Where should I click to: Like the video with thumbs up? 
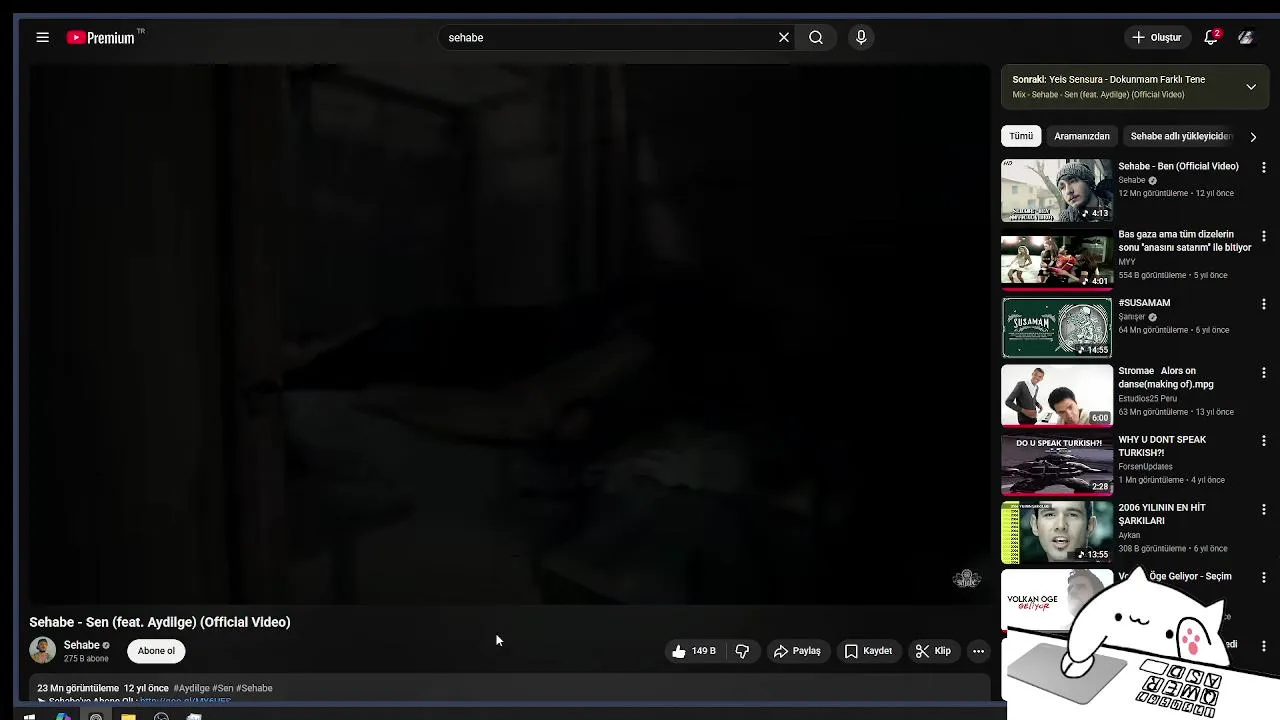pyautogui.click(x=694, y=651)
